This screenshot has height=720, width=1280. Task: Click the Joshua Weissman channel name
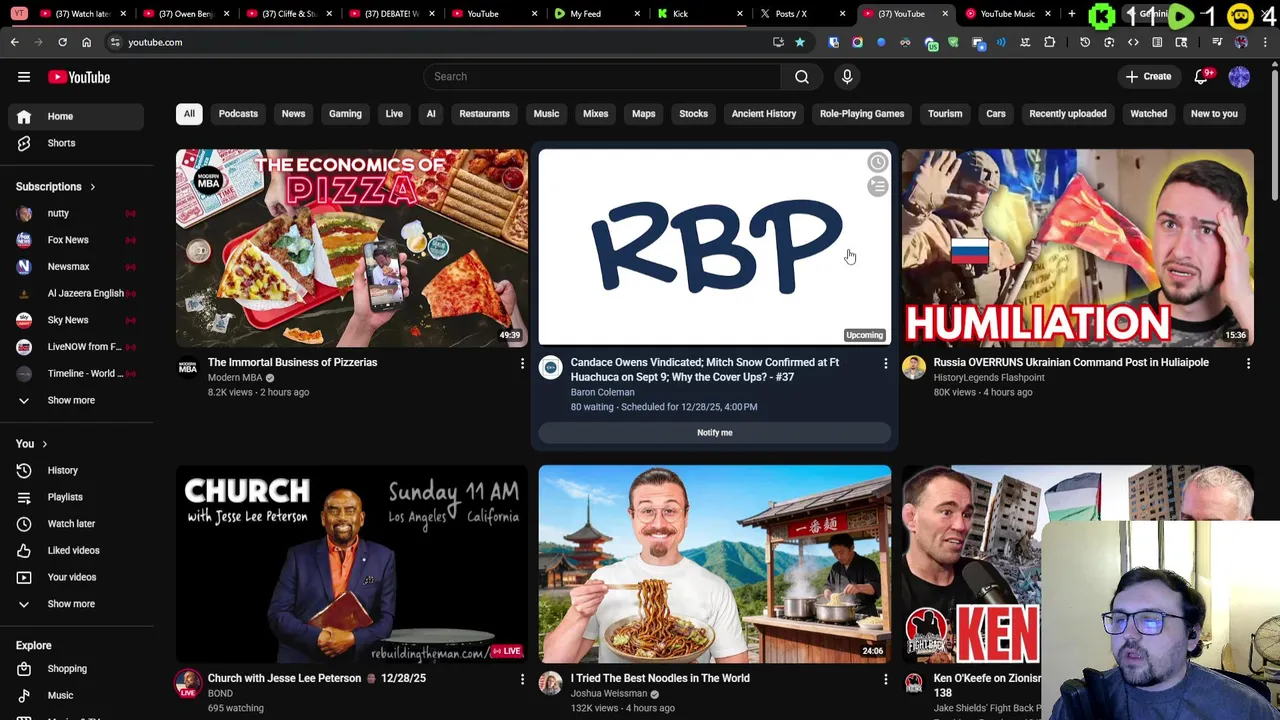pyautogui.click(x=609, y=694)
